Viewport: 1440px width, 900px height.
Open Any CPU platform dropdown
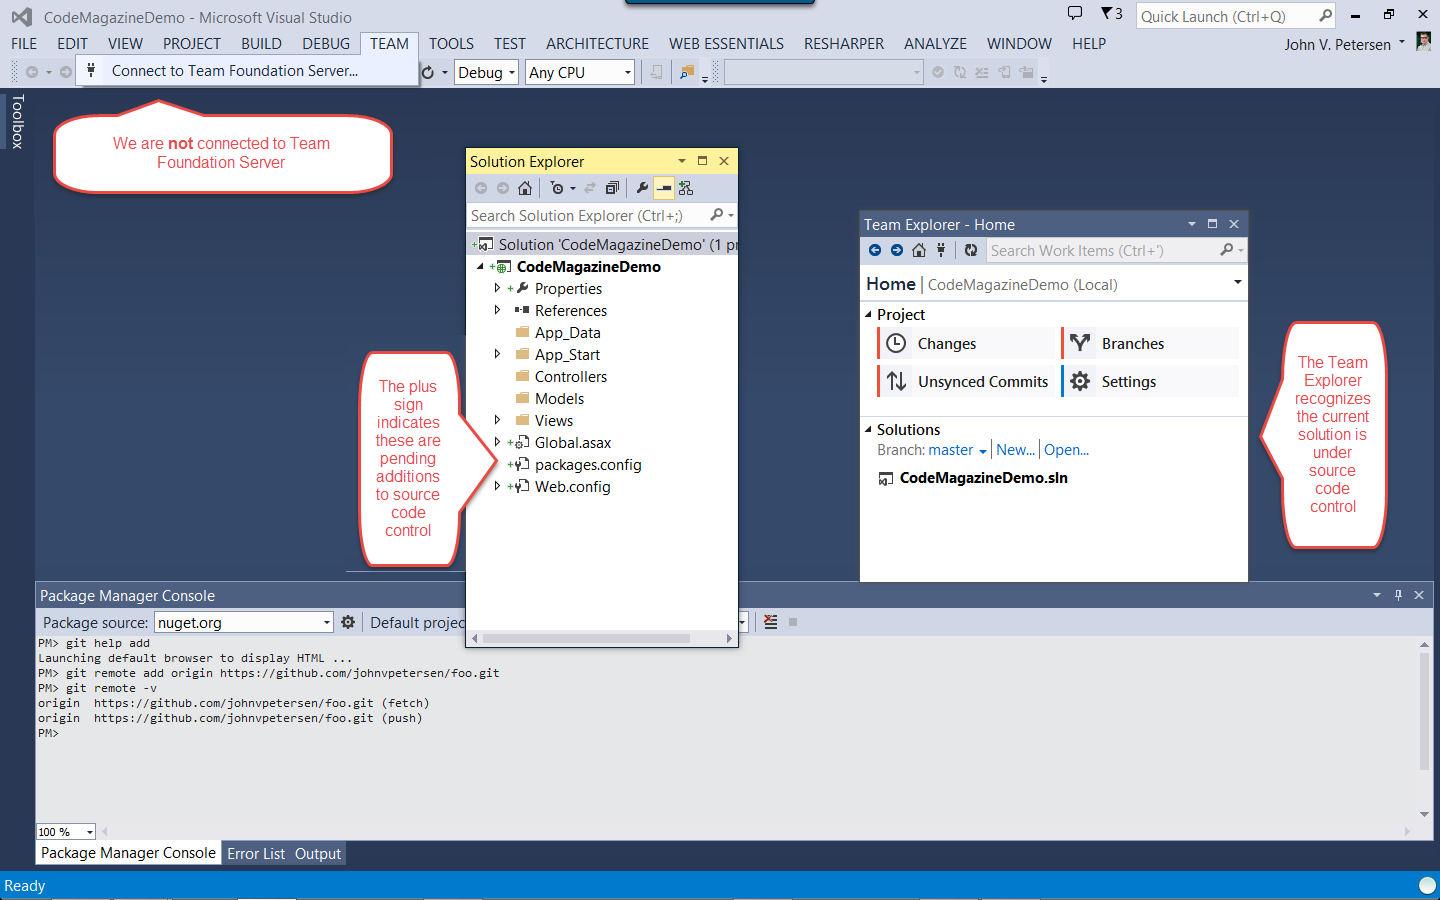tap(580, 72)
